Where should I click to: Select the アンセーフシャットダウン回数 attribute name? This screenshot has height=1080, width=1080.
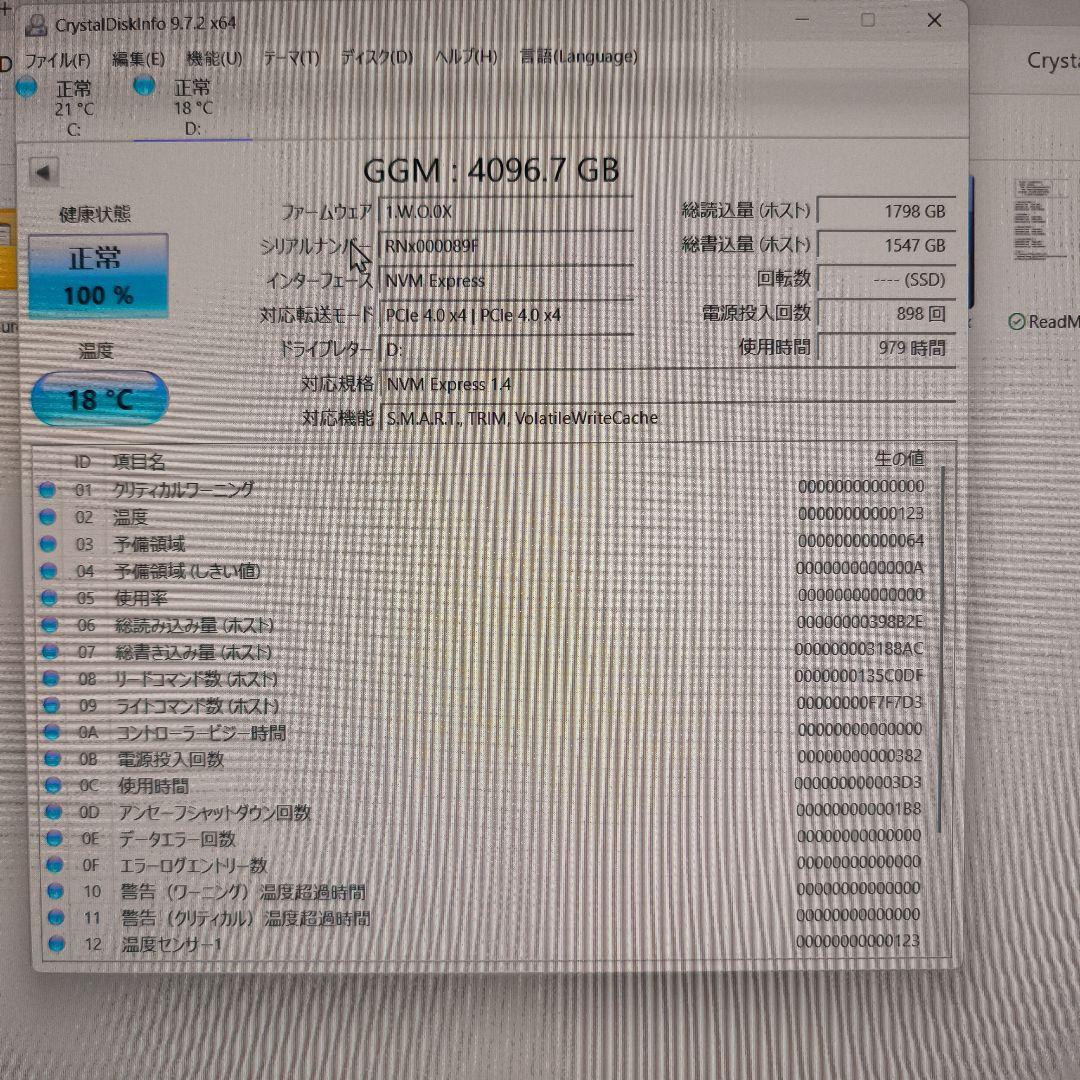click(215, 812)
